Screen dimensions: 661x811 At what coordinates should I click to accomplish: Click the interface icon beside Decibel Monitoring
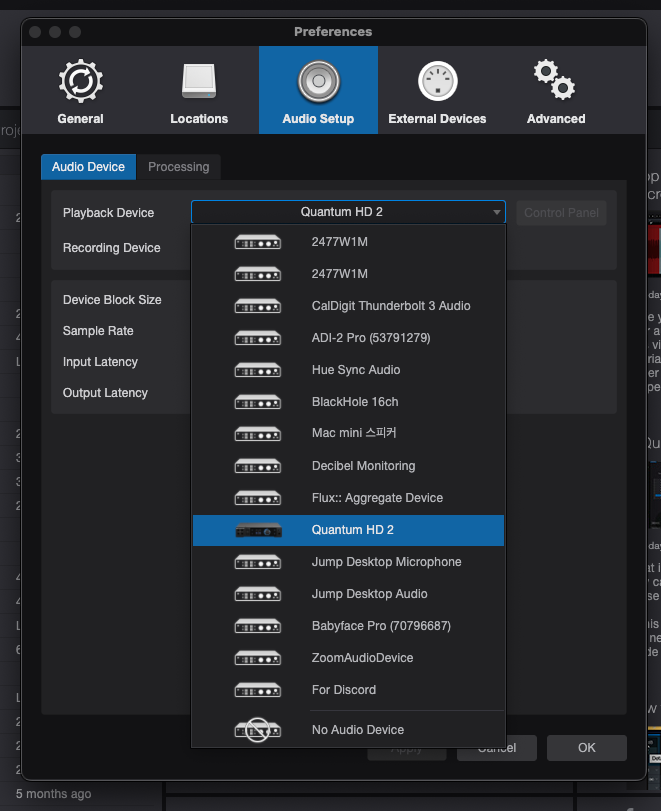(258, 465)
